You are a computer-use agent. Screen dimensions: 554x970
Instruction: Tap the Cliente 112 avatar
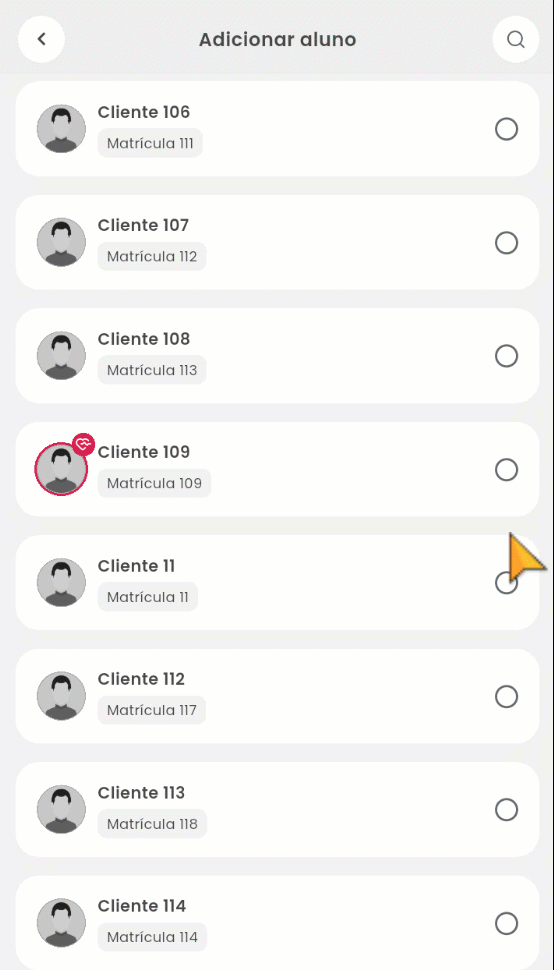(x=61, y=696)
